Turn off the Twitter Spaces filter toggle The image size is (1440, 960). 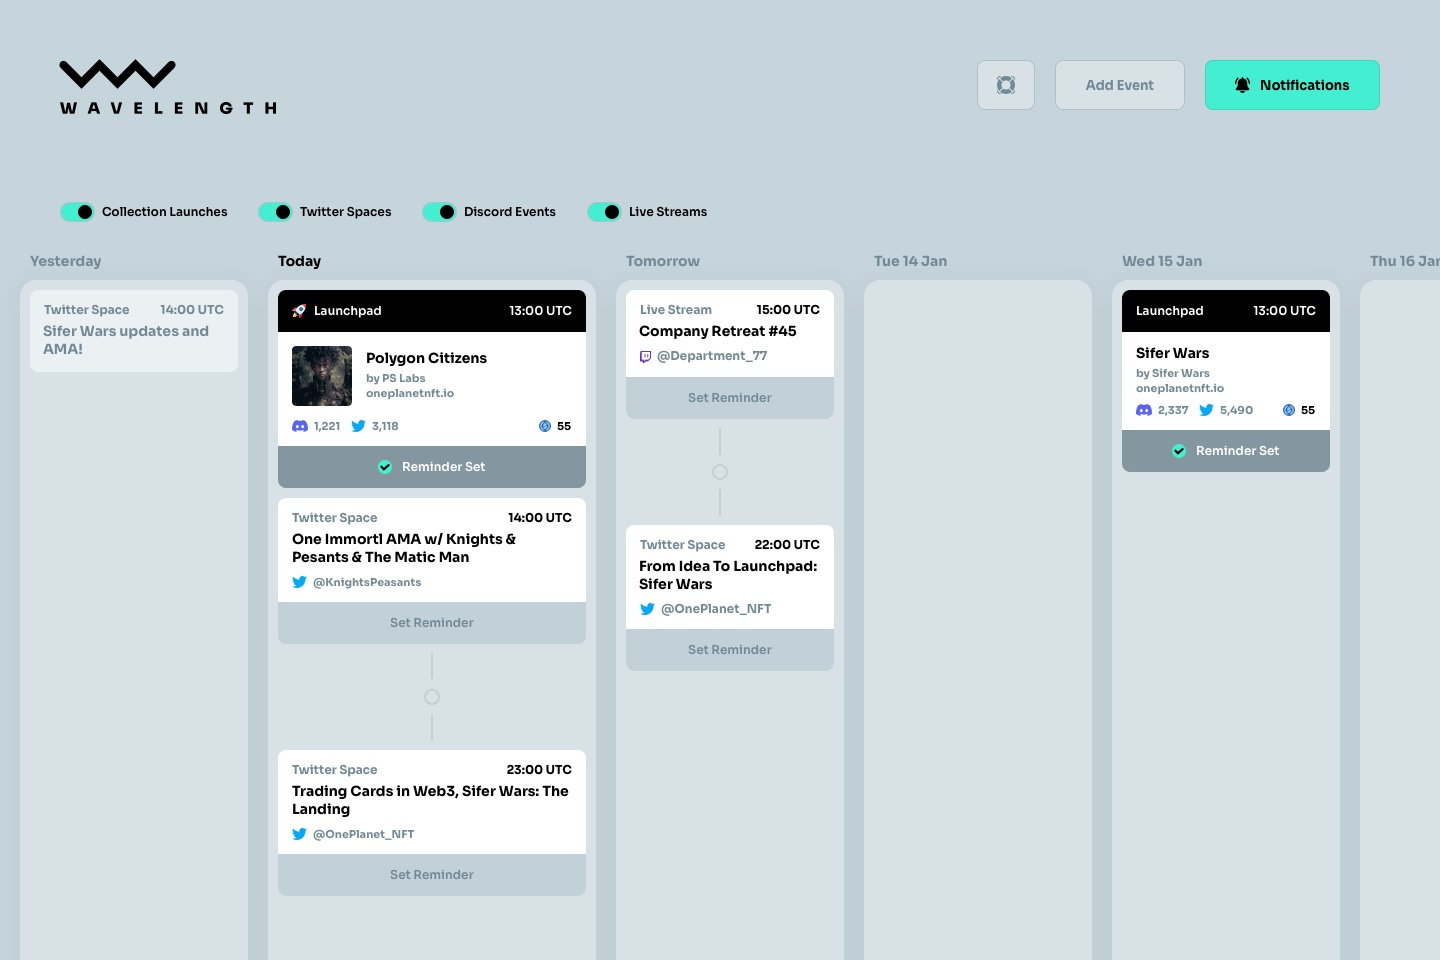[276, 212]
